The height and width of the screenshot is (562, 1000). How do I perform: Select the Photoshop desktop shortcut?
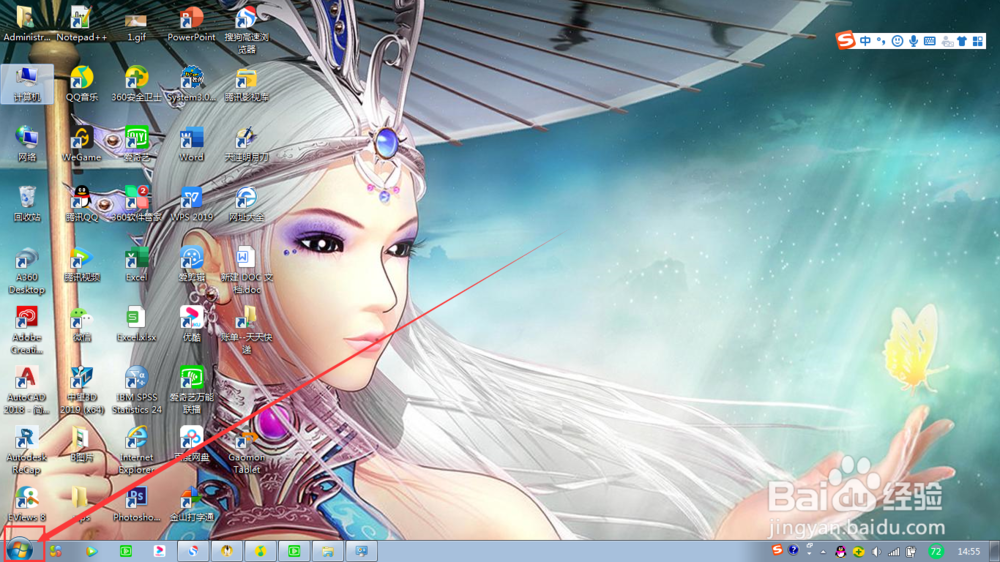(x=136, y=504)
